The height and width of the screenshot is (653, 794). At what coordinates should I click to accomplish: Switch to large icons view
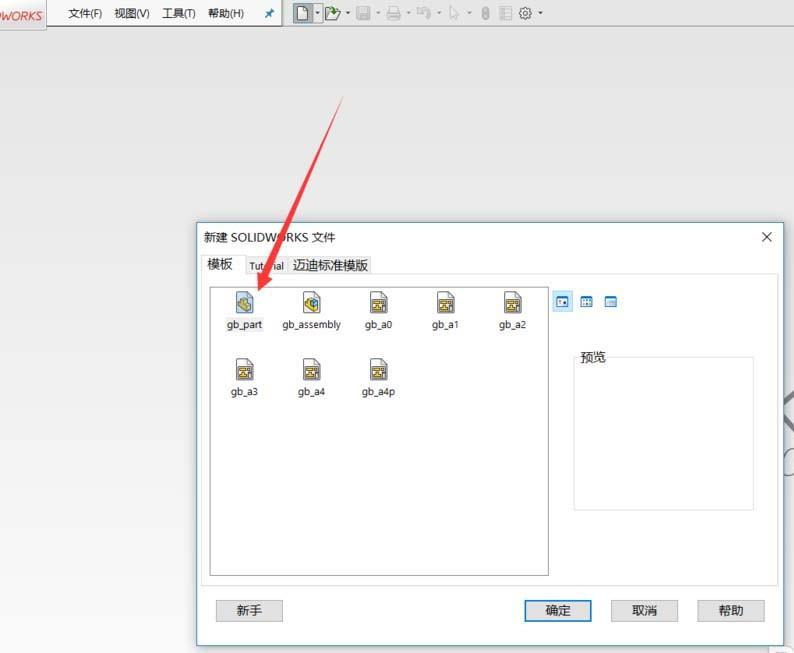(x=562, y=302)
